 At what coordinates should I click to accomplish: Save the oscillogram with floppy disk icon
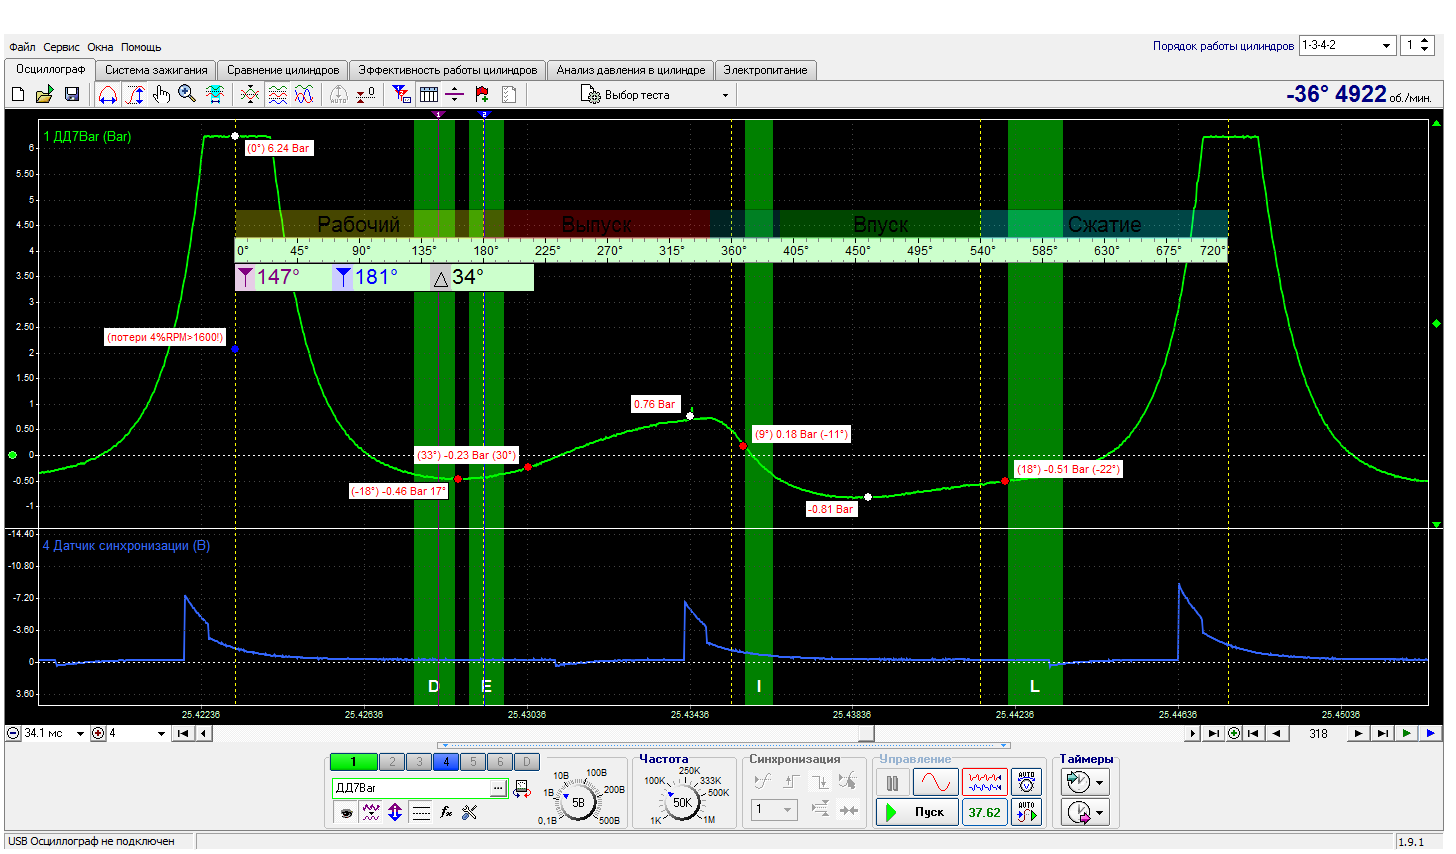[72, 94]
